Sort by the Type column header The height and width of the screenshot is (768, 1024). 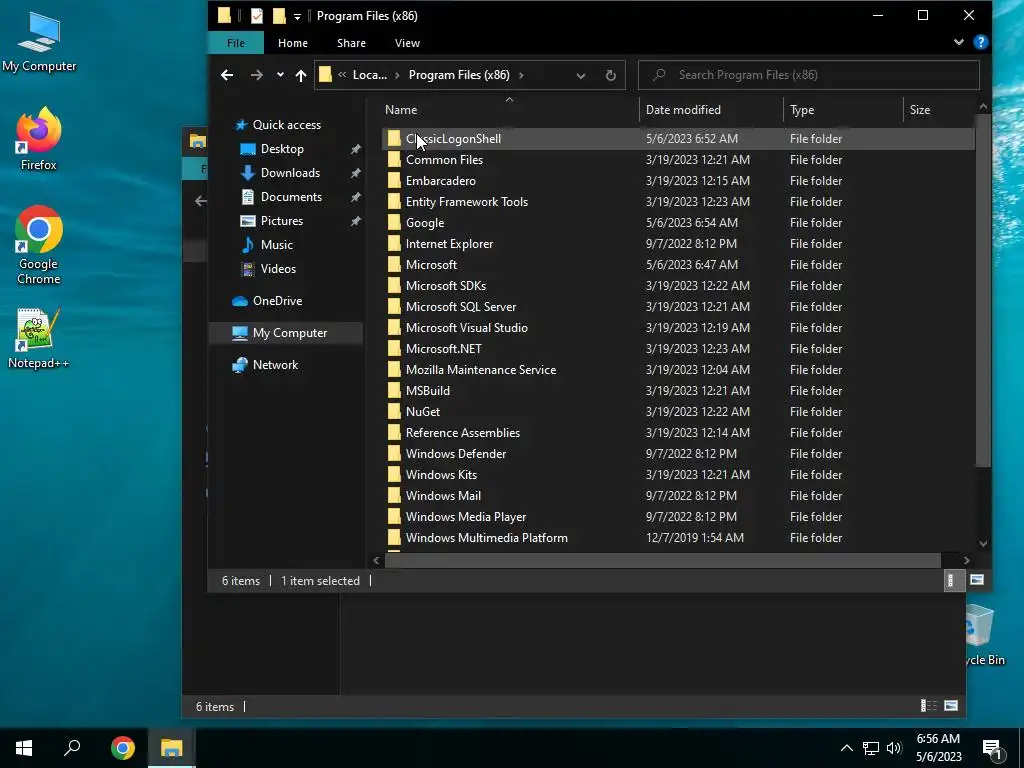[x=843, y=110]
